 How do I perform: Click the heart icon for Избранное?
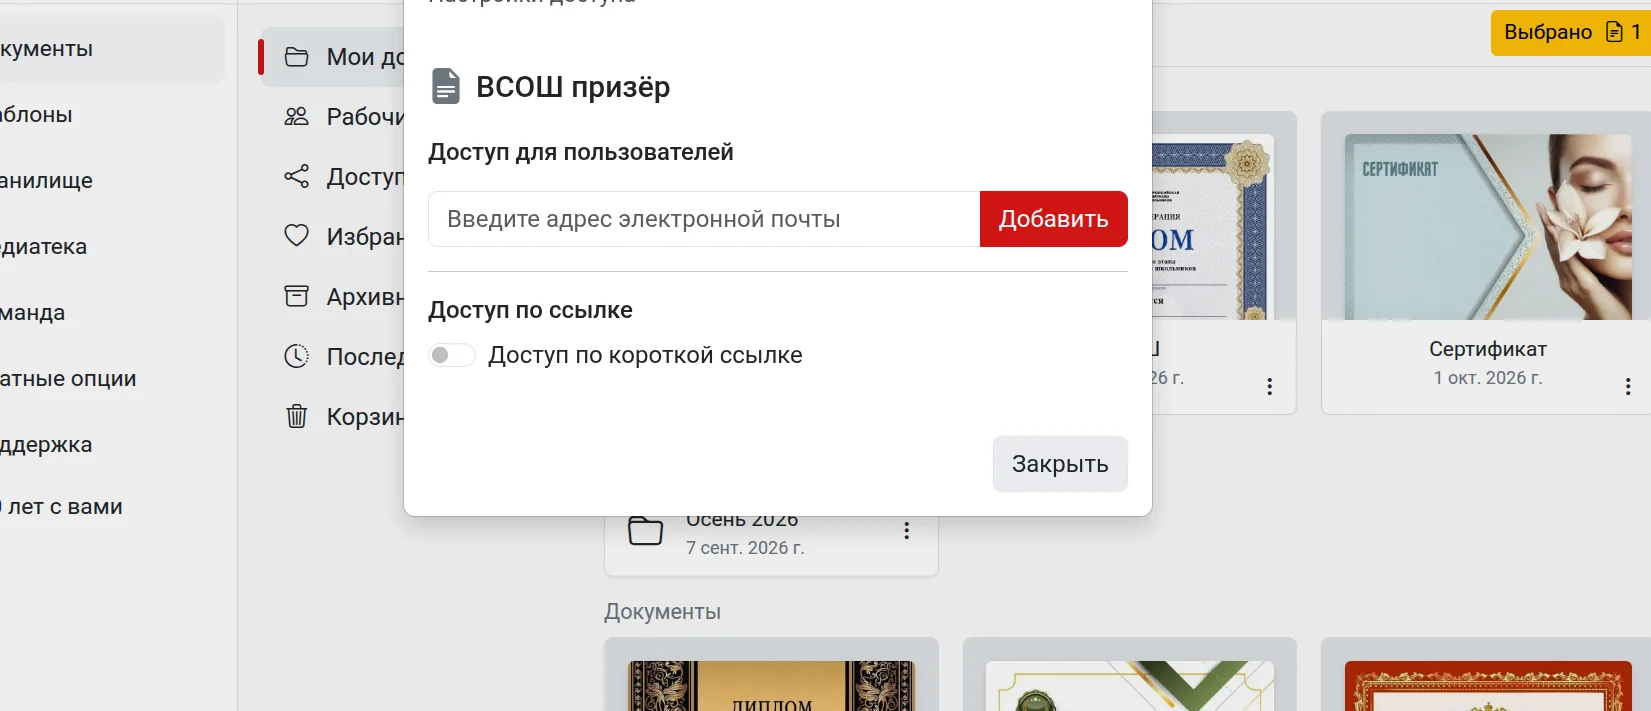click(297, 236)
